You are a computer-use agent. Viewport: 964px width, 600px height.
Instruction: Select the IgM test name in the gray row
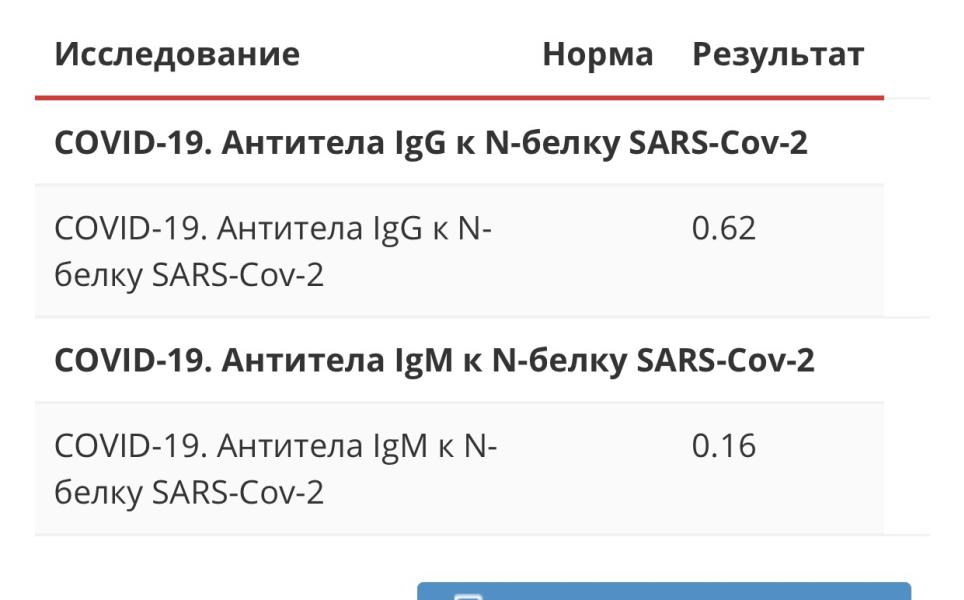pyautogui.click(x=275, y=469)
